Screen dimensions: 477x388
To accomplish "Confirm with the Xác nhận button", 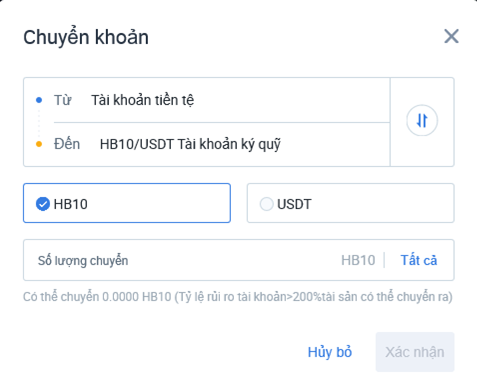I will pos(415,352).
